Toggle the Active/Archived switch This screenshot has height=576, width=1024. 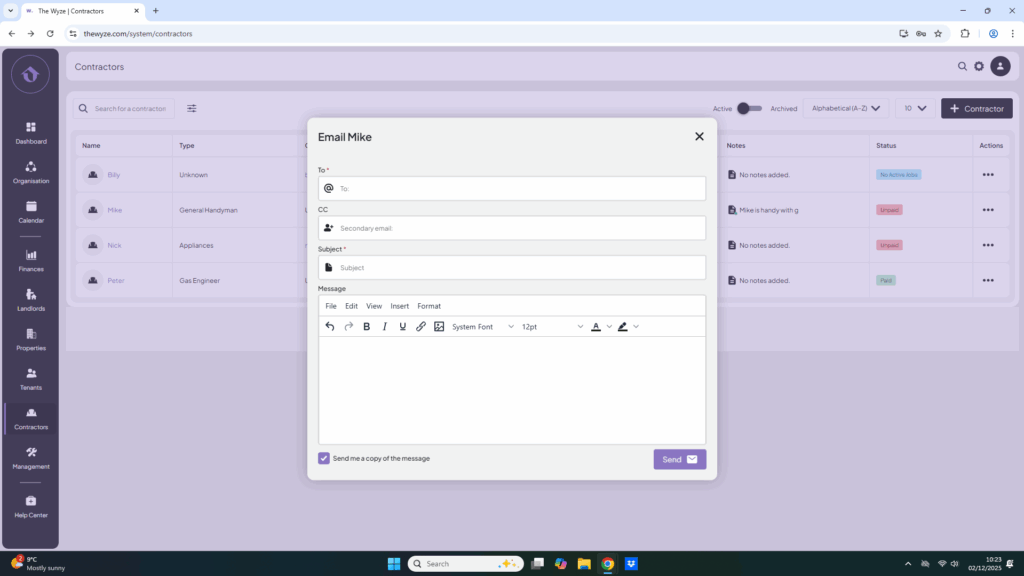pyautogui.click(x=749, y=108)
